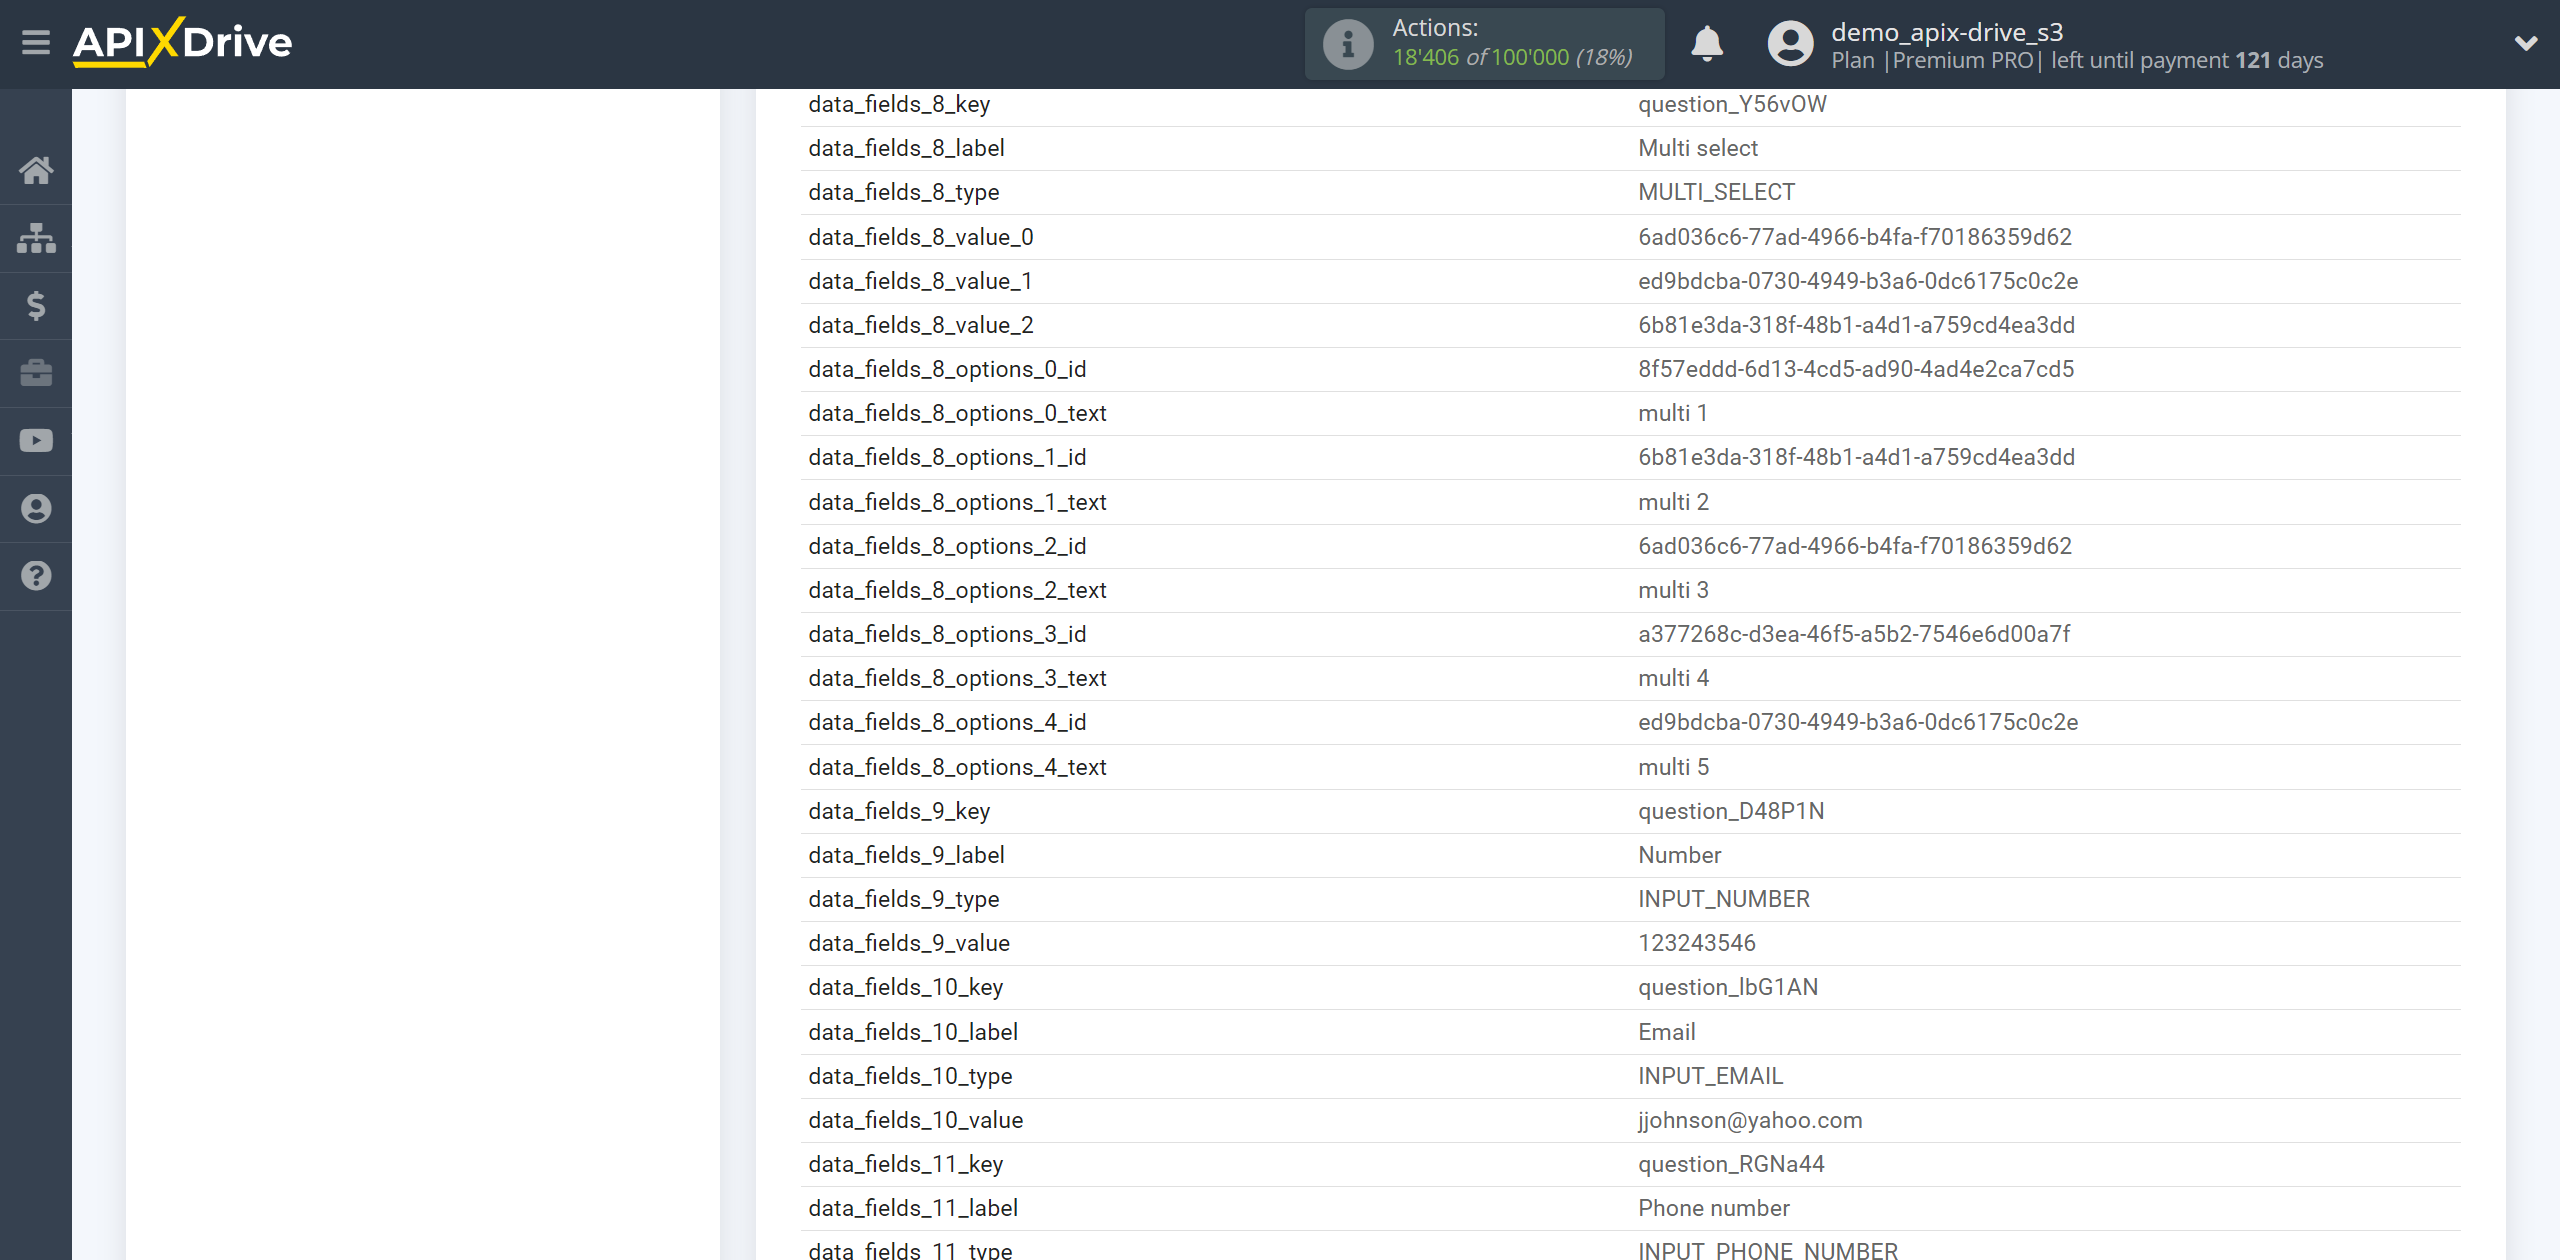Select the 'Multi select' label value
The image size is (2560, 1260).
[x=1698, y=148]
